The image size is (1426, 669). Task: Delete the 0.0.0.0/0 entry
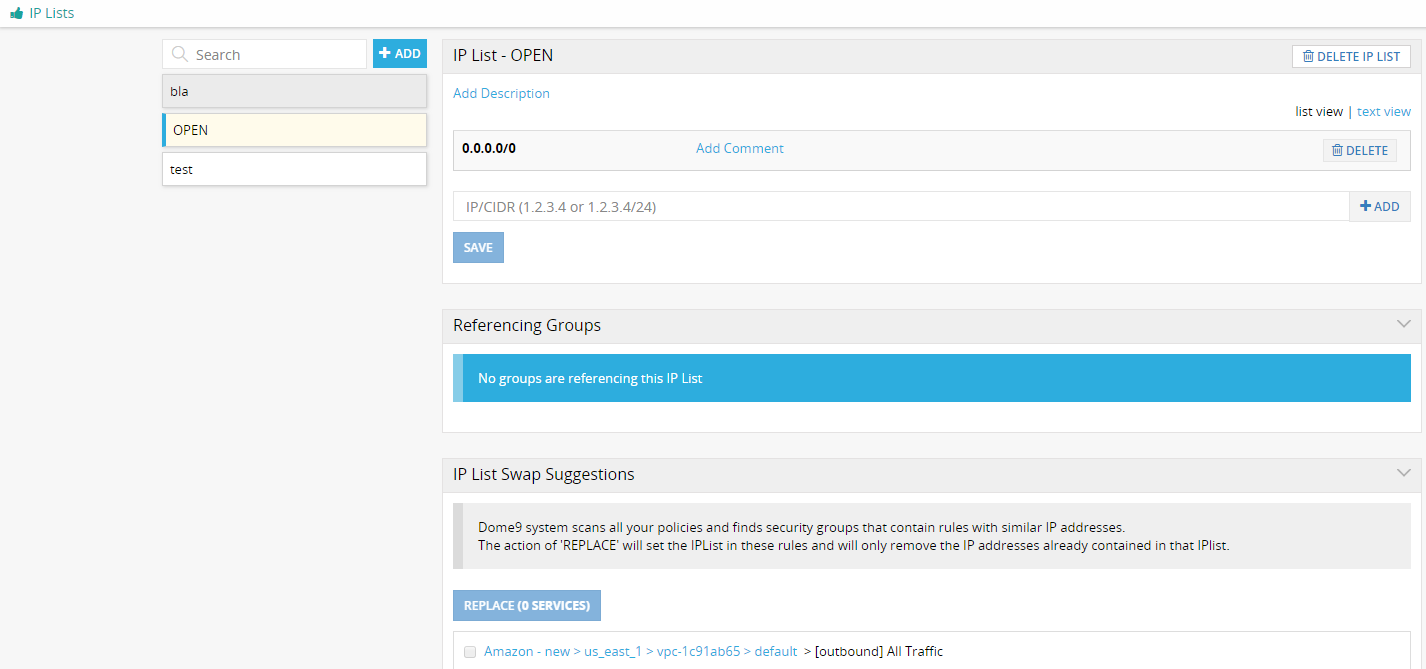pyautogui.click(x=1360, y=150)
